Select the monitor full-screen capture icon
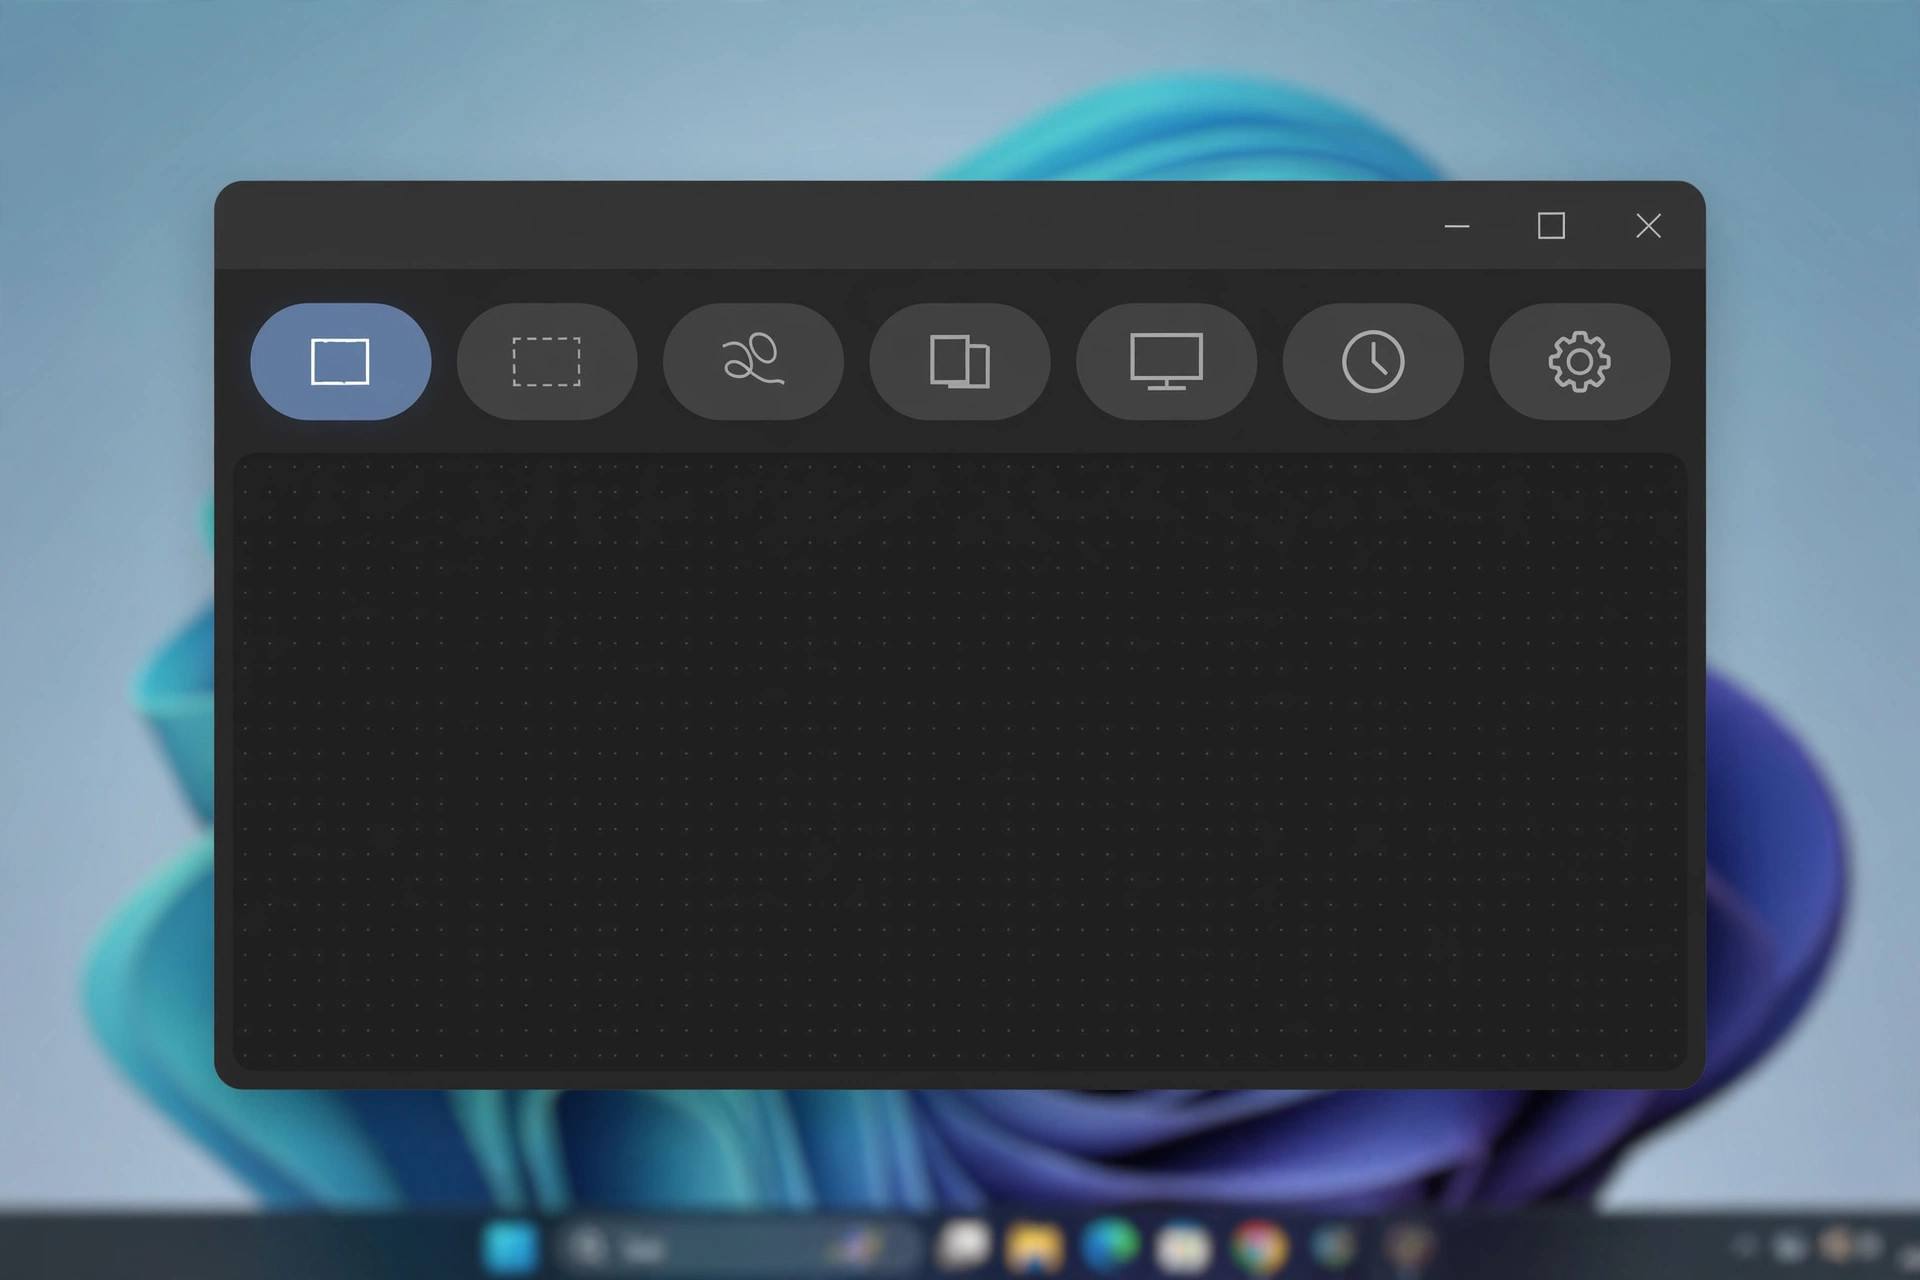 (1166, 361)
